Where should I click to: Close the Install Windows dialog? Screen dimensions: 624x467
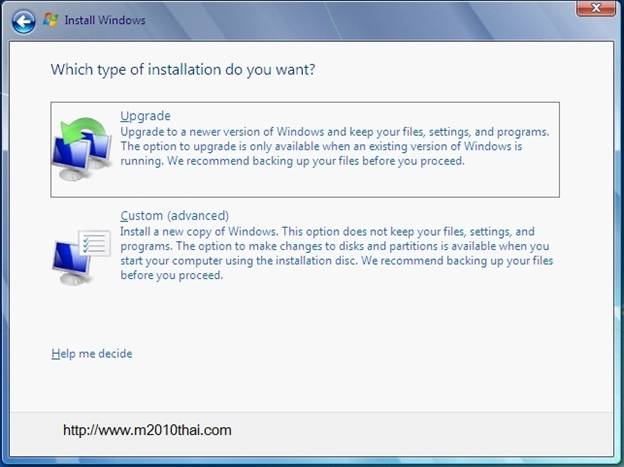596,8
